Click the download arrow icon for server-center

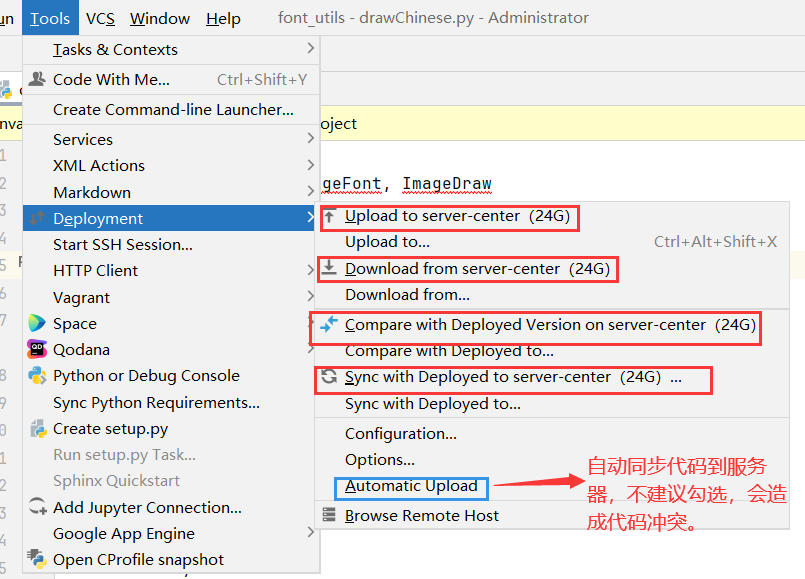[329, 268]
